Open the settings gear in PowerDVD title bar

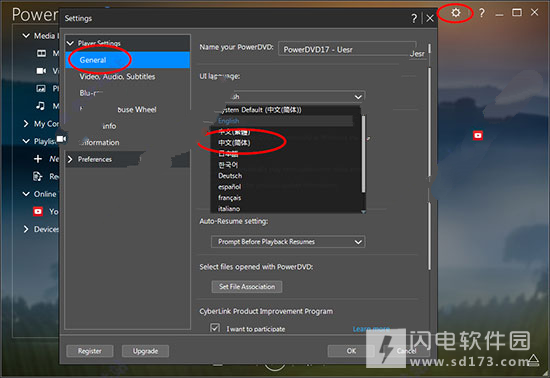click(456, 13)
